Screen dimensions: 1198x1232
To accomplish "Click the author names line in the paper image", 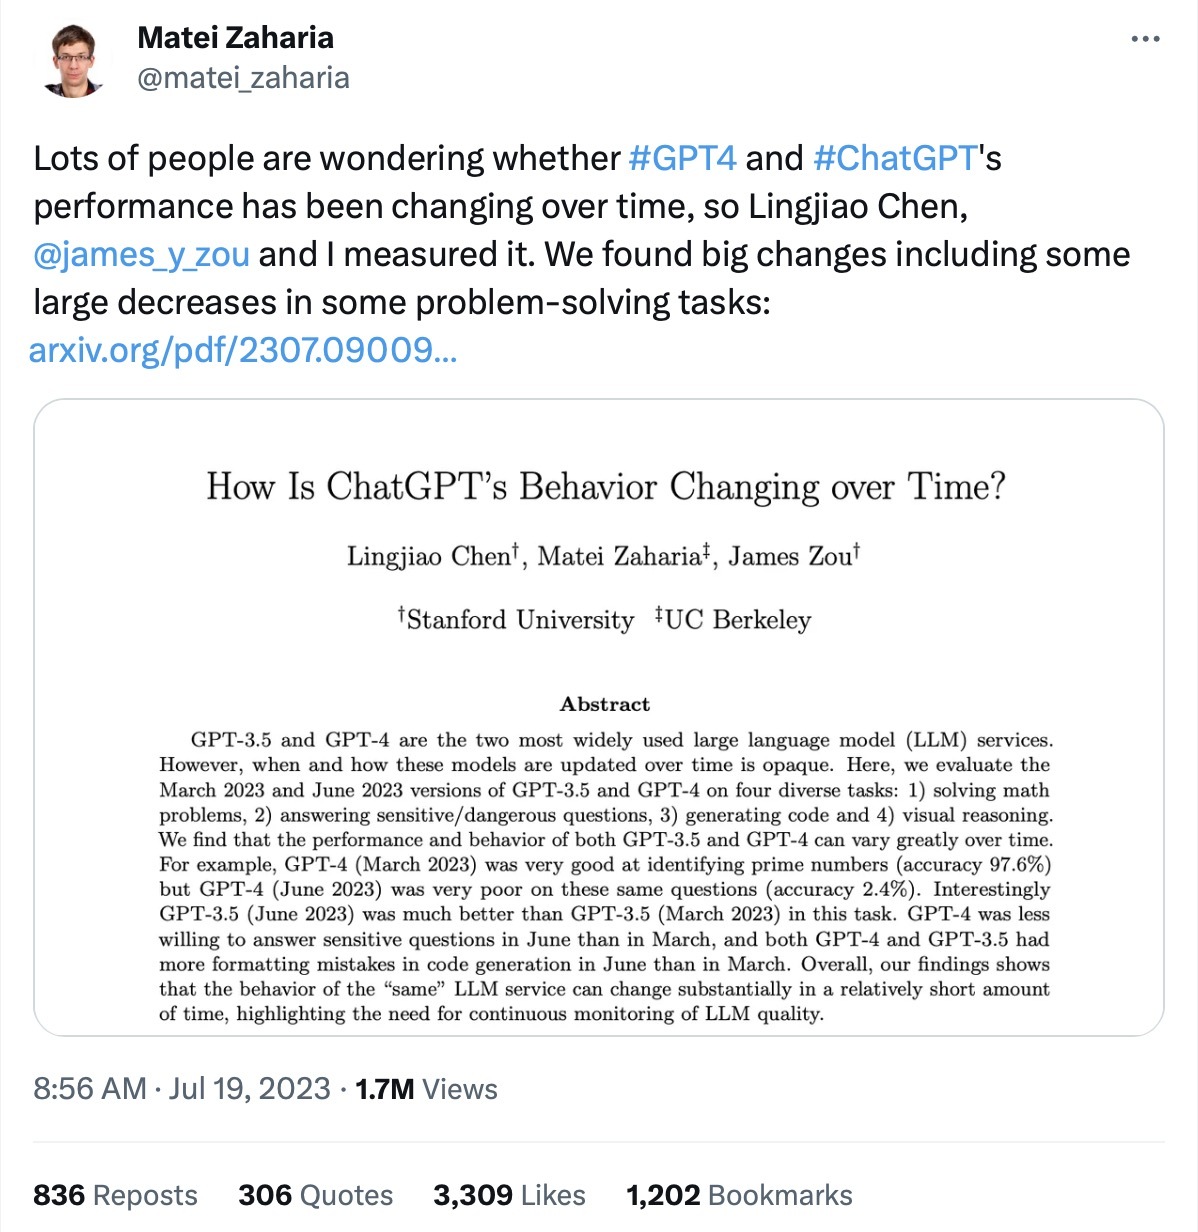I will (x=604, y=556).
